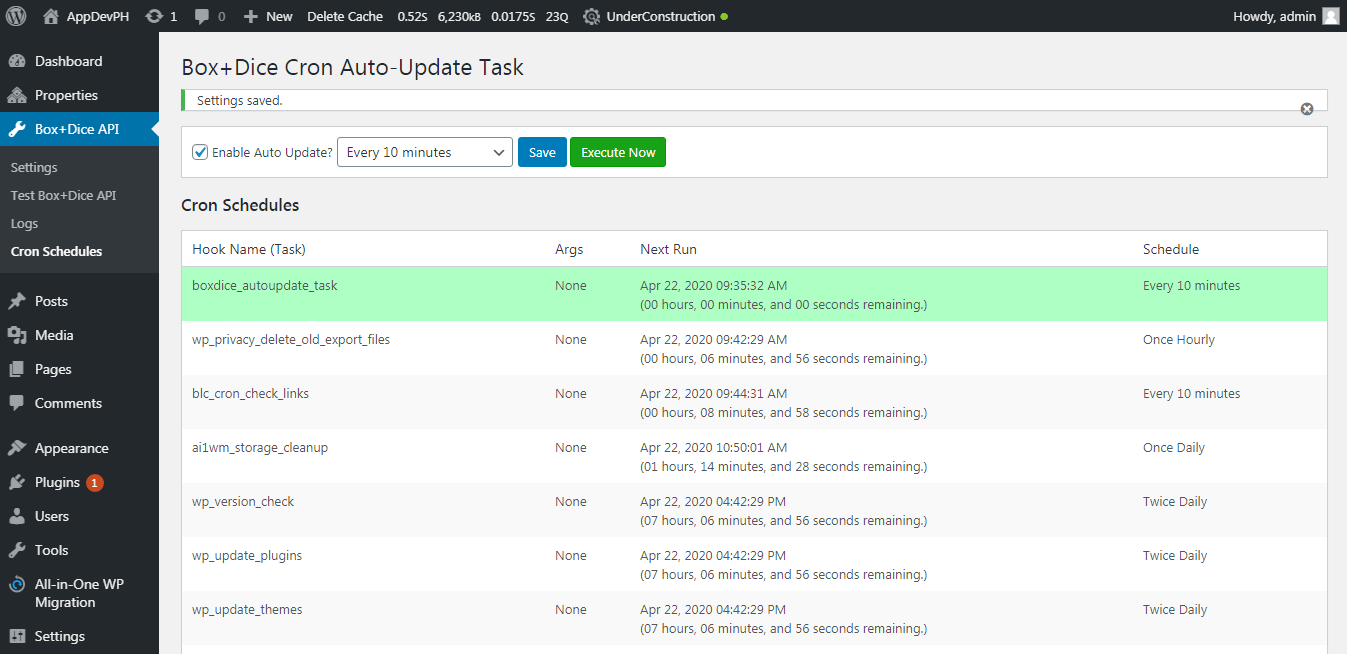Click the Settings sliders icon in sidebar

[x=17, y=636]
